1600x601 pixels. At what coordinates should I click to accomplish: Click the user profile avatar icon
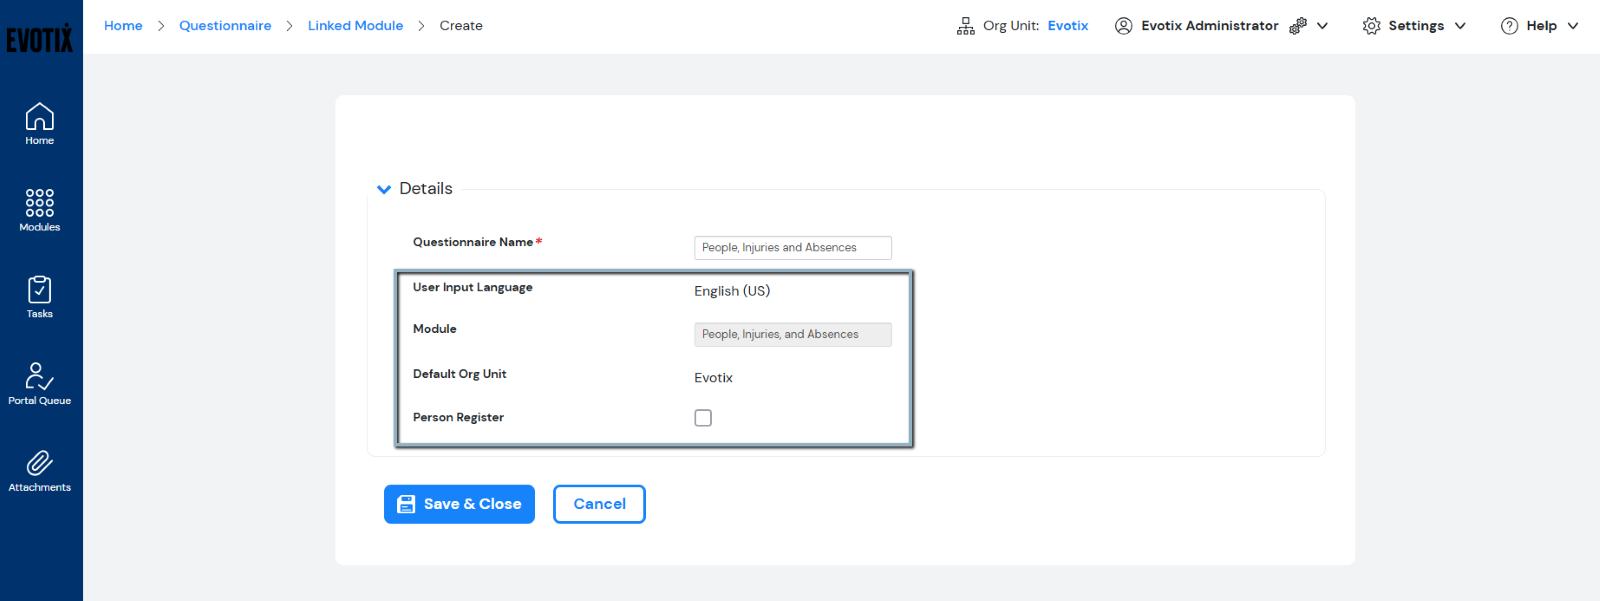[x=1124, y=26]
